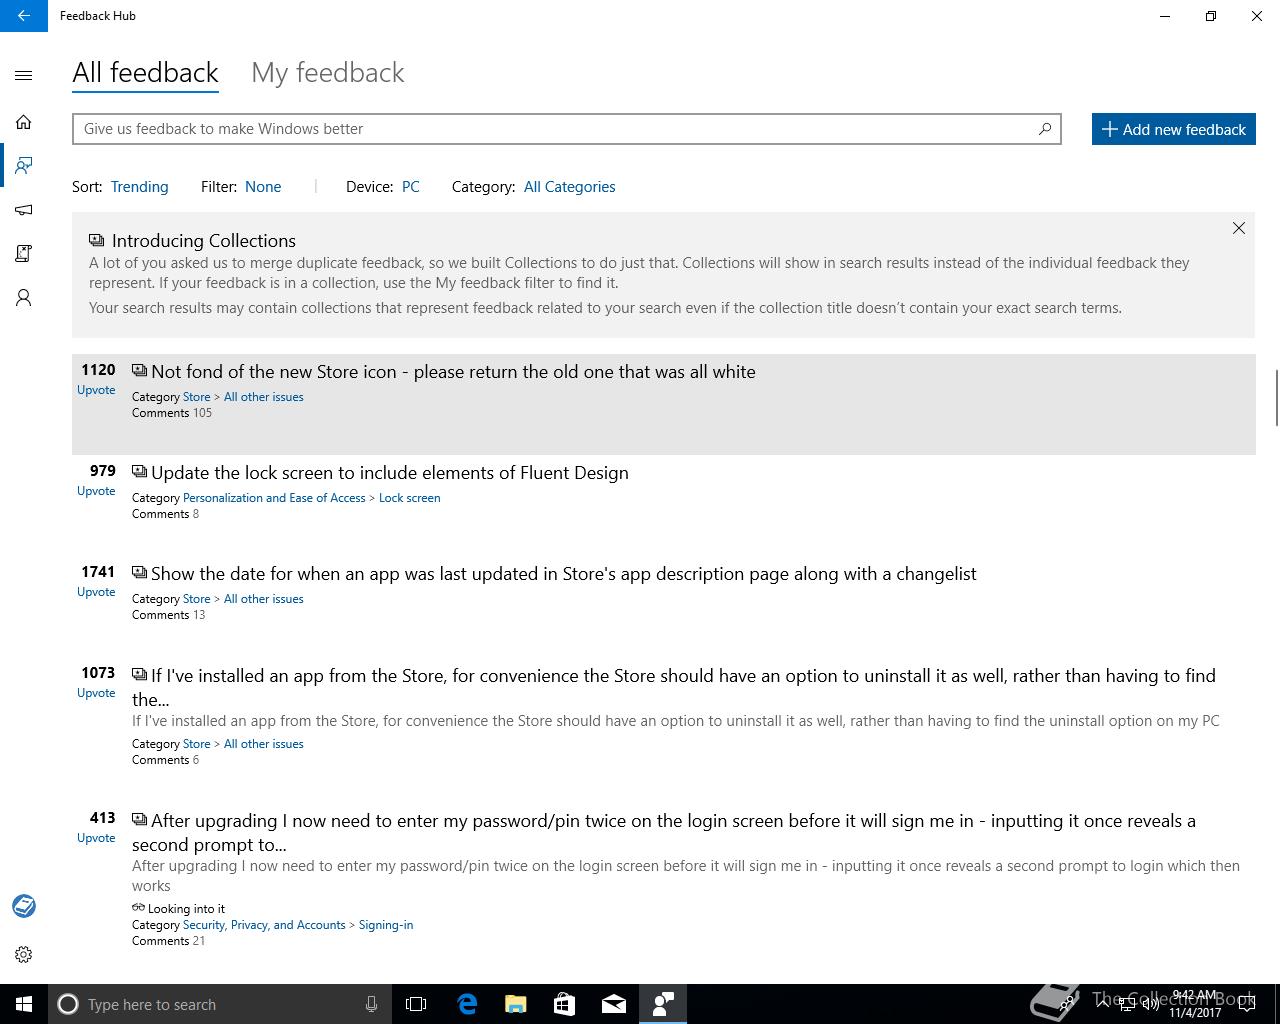Click collection icon beside changelist feedback
1280x1024 pixels.
coord(139,573)
